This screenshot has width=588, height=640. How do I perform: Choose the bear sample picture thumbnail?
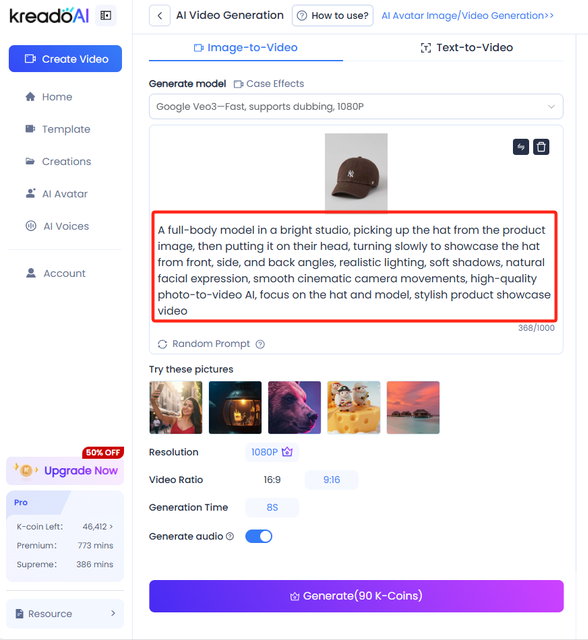294,407
